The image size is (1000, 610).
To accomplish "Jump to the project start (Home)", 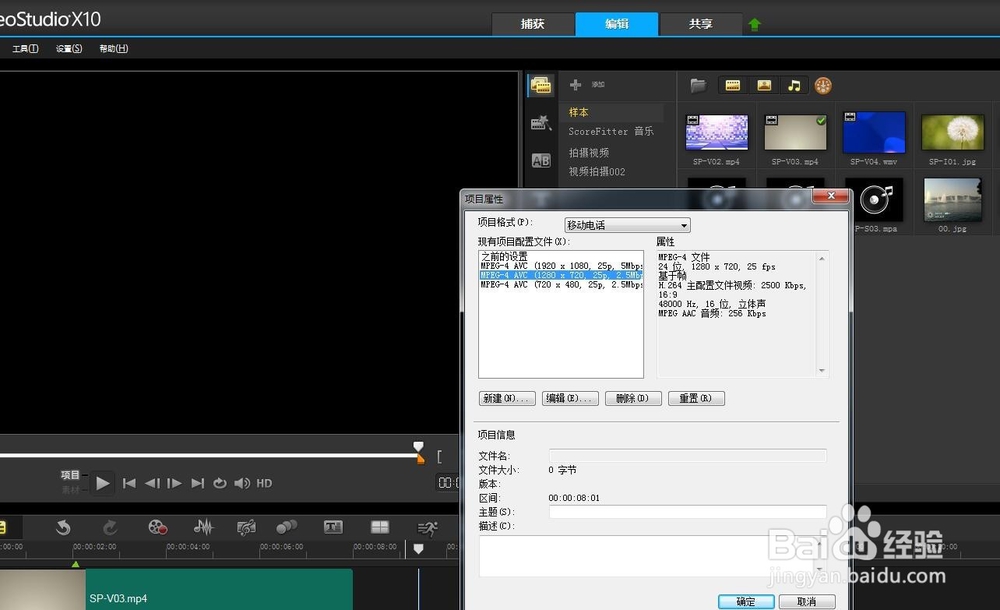I will pos(129,483).
